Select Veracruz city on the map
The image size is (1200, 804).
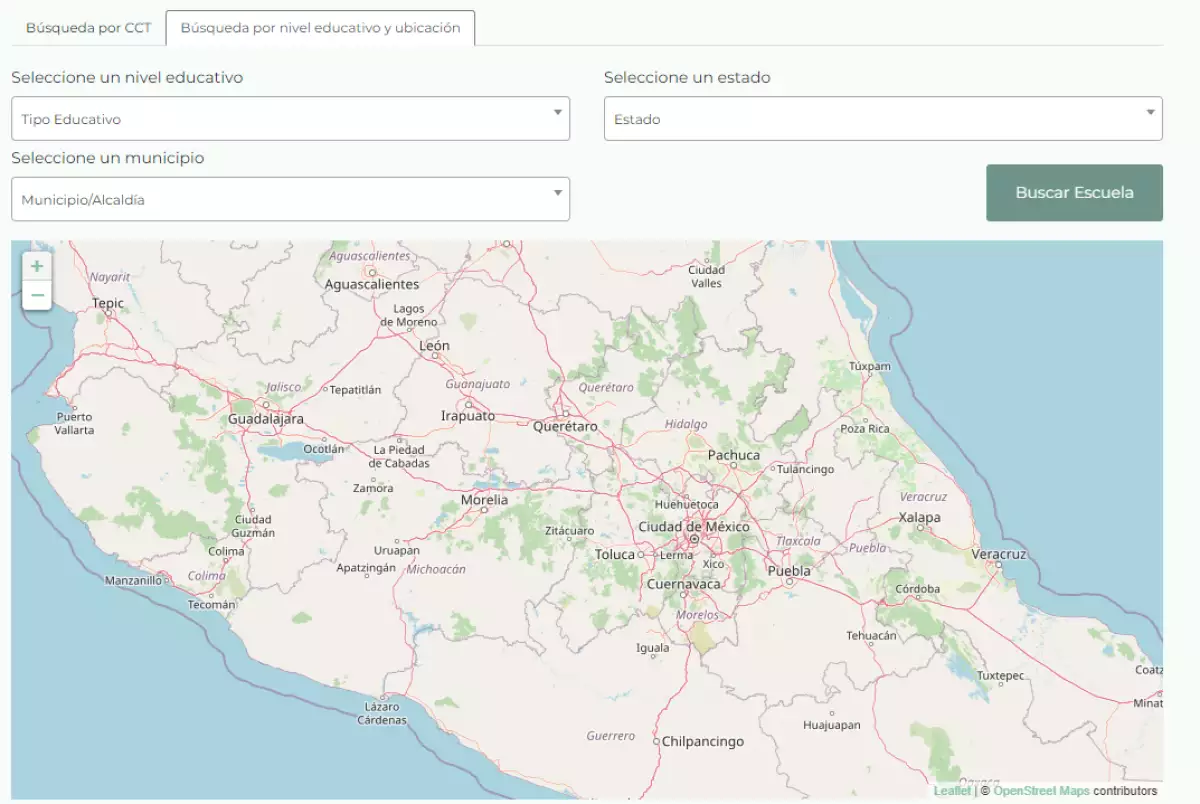coord(998,554)
